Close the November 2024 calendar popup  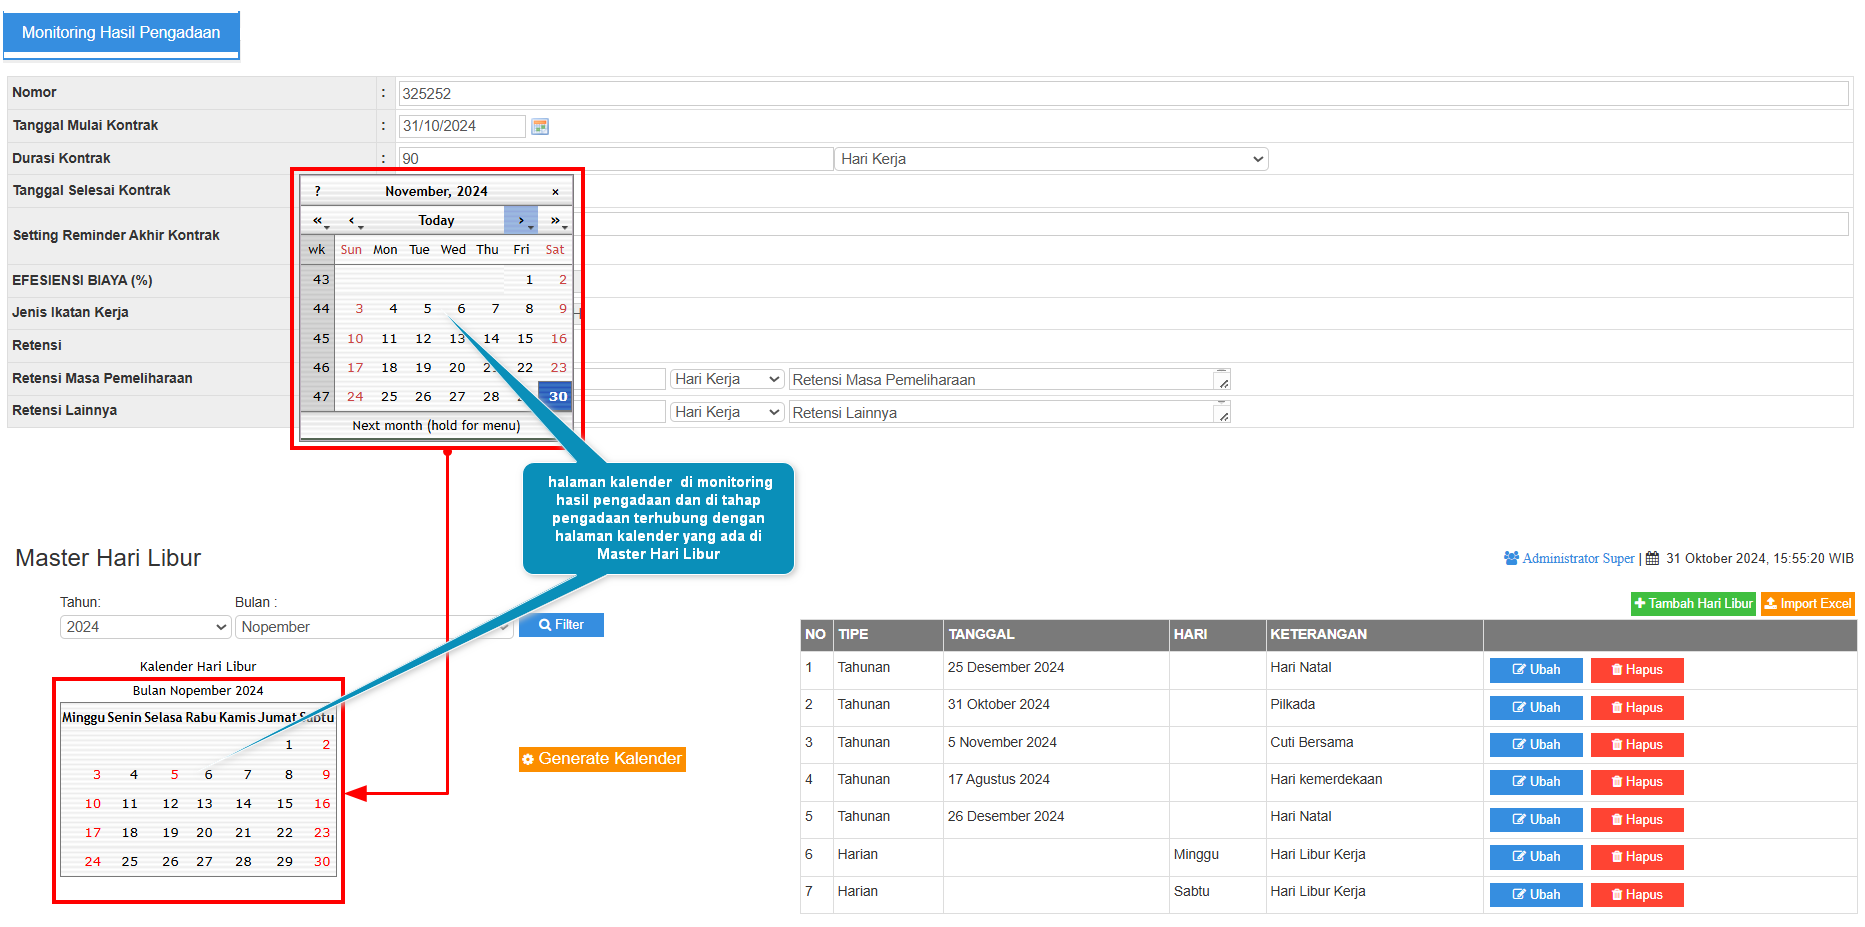click(555, 191)
